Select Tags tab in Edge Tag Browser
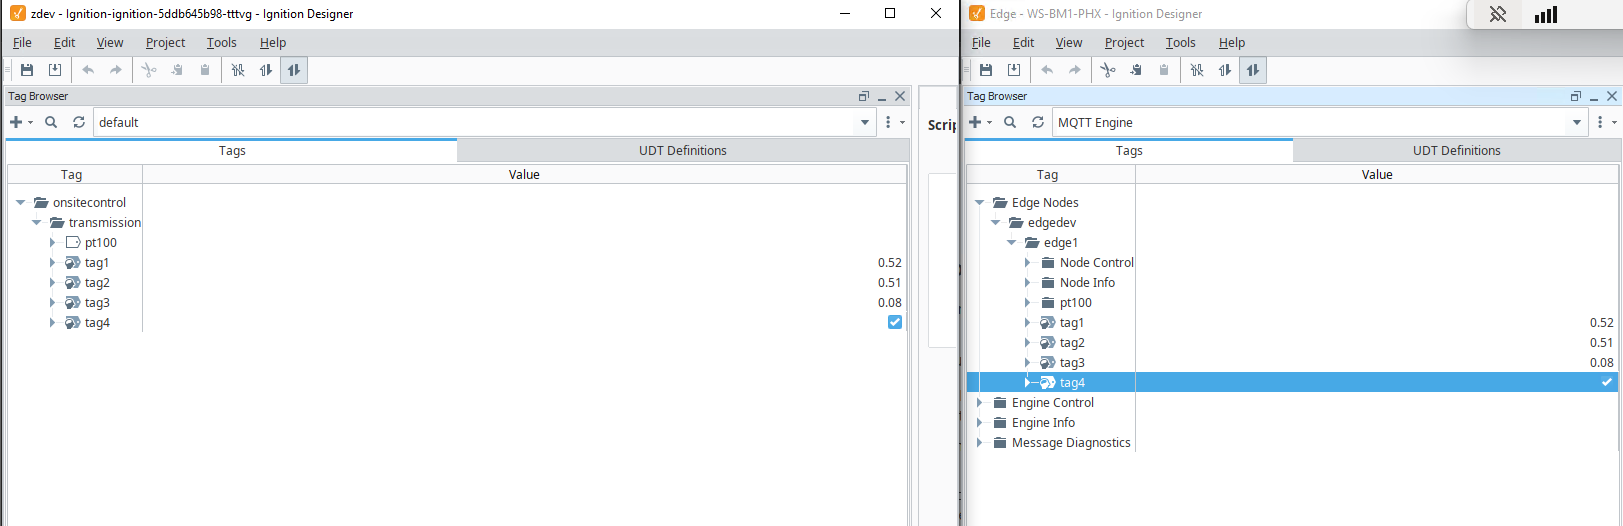This screenshot has height=526, width=1623. point(1129,150)
